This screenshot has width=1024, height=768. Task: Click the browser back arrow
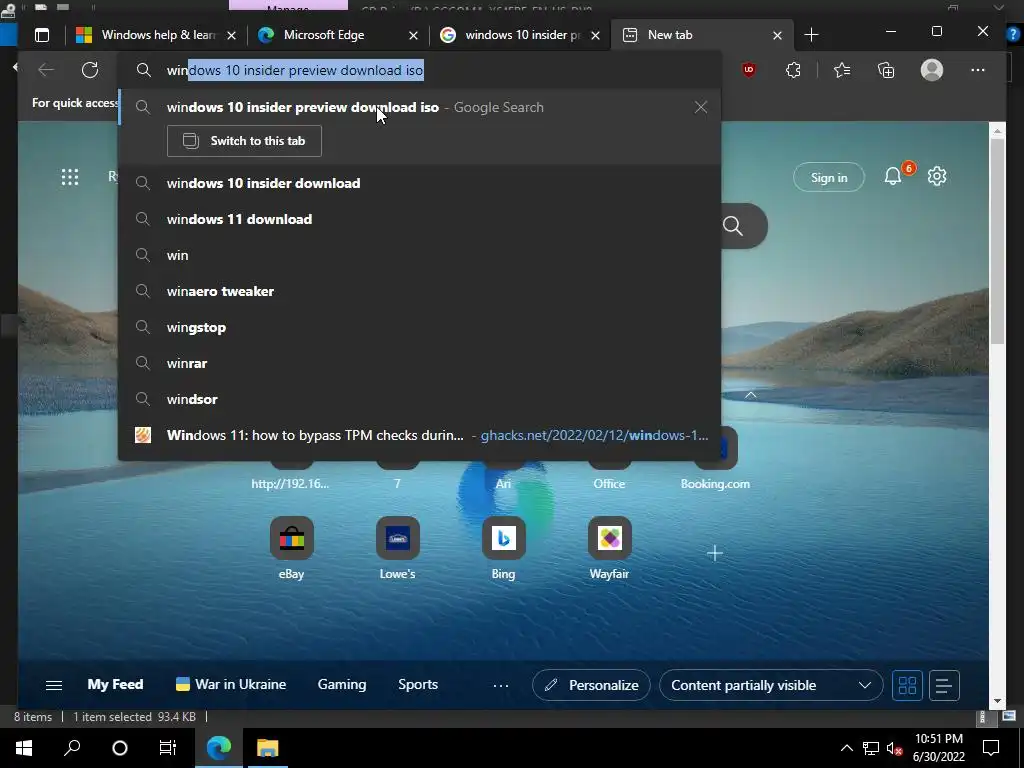[x=46, y=70]
